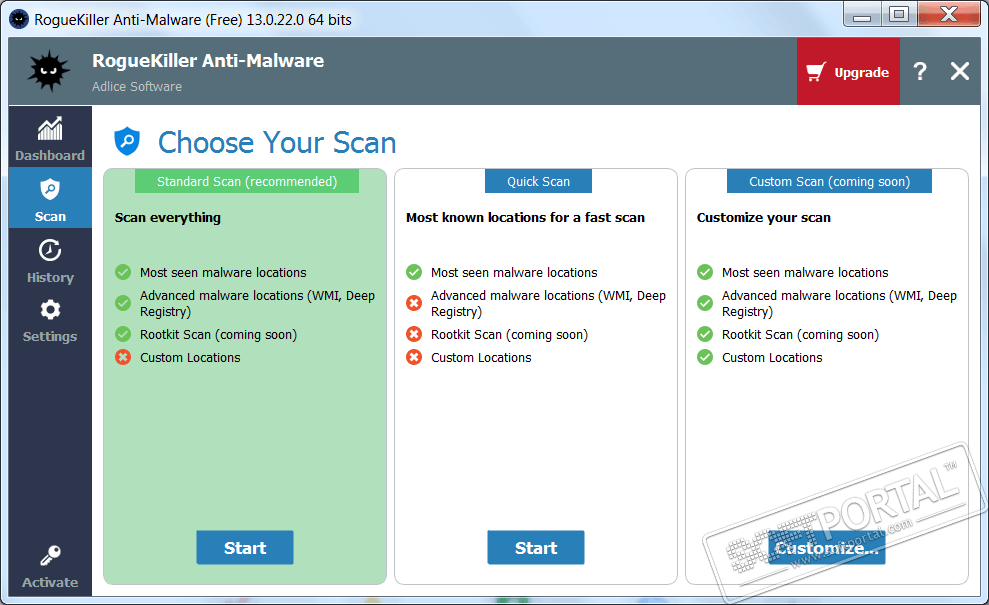Select the Scan label in sidebar
Image resolution: width=989 pixels, height=605 pixels.
[50, 216]
